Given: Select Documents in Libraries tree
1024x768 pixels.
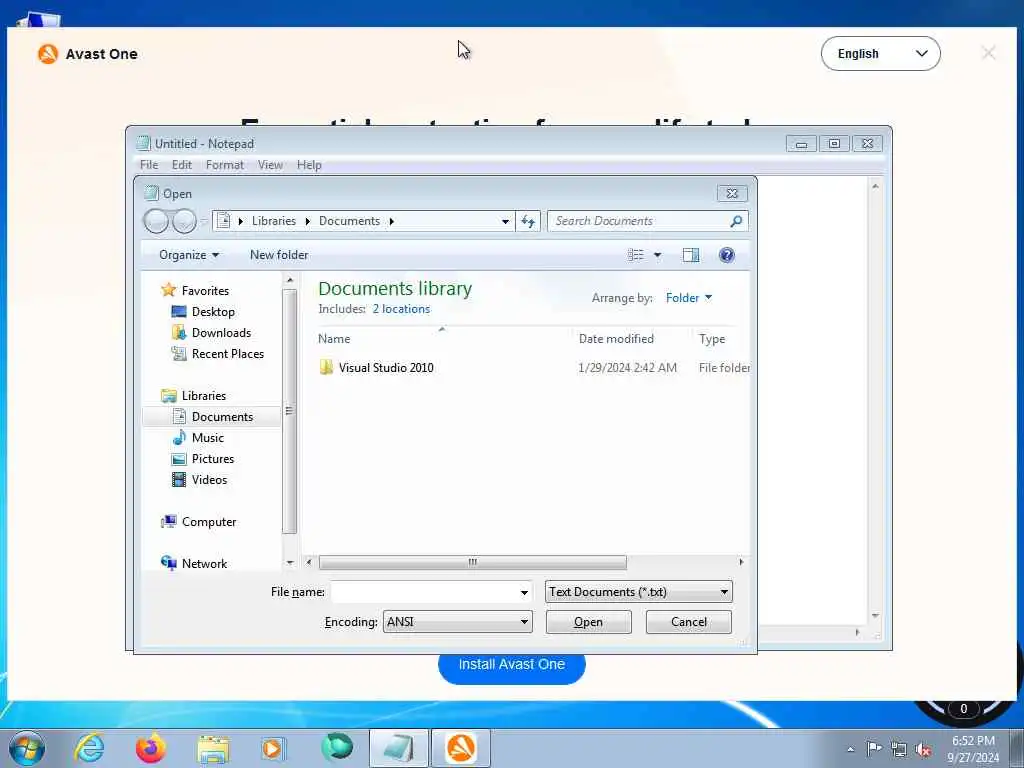Looking at the screenshot, I should [x=222, y=417].
